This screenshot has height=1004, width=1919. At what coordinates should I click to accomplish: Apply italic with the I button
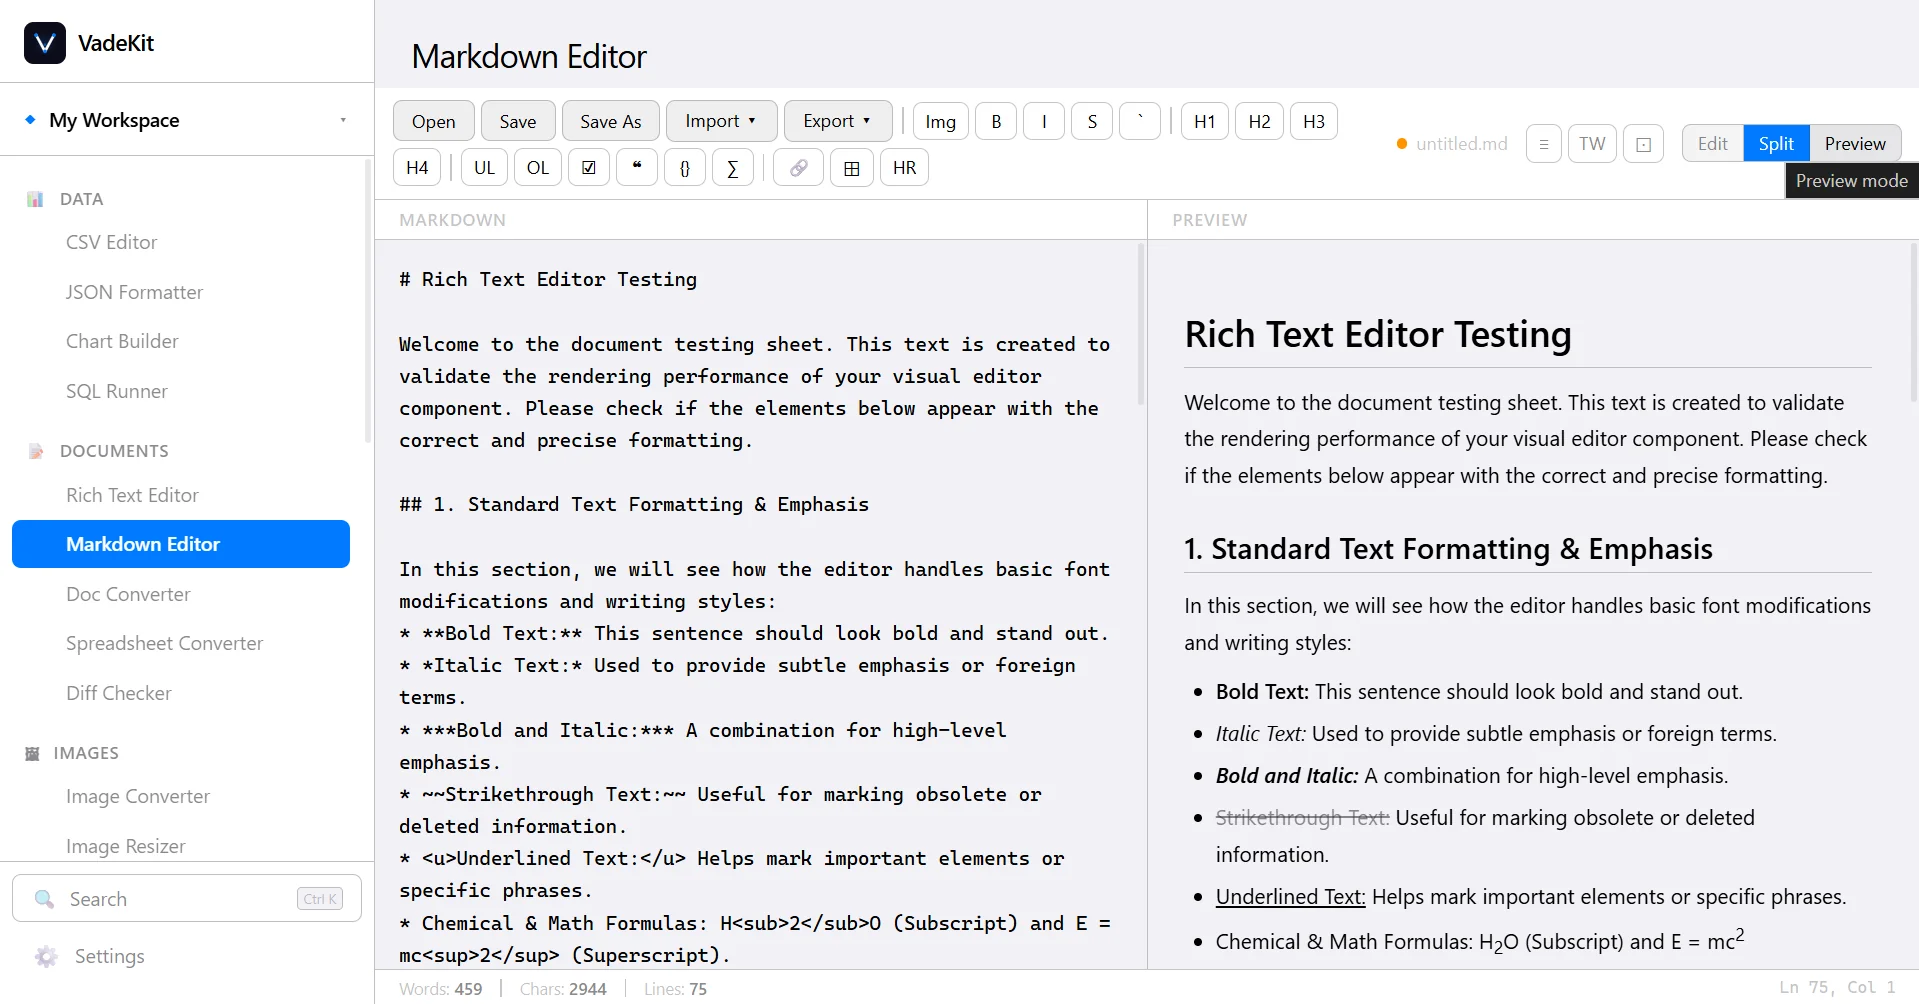pyautogui.click(x=1044, y=121)
